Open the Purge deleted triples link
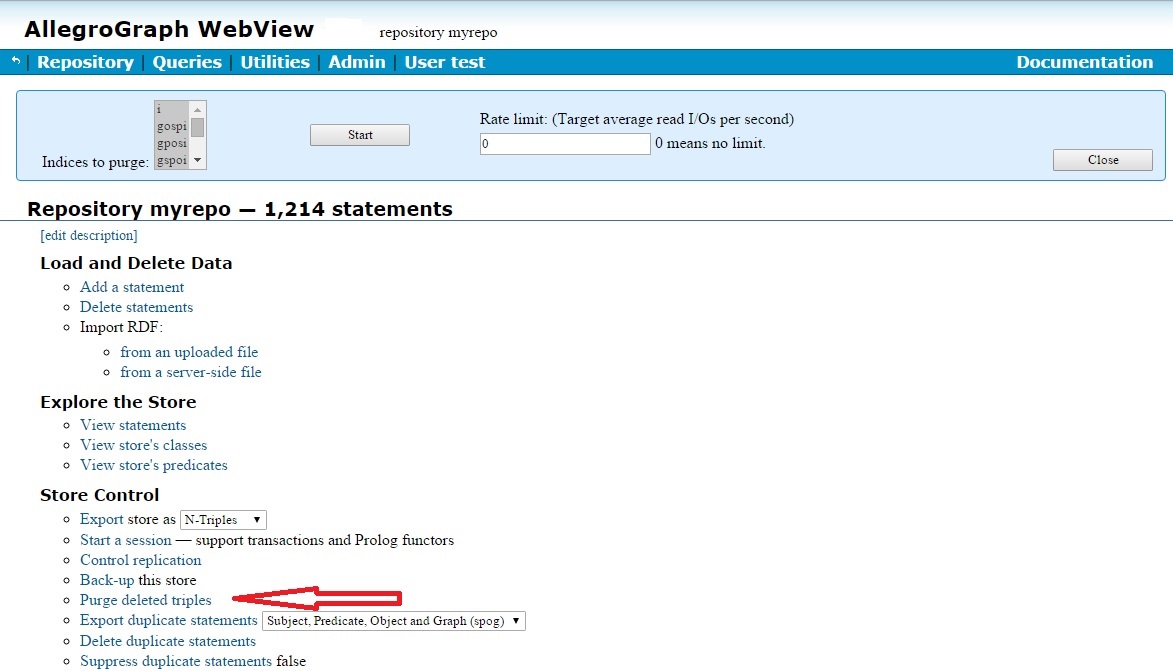The width and height of the screenshot is (1173, 671). tap(146, 600)
